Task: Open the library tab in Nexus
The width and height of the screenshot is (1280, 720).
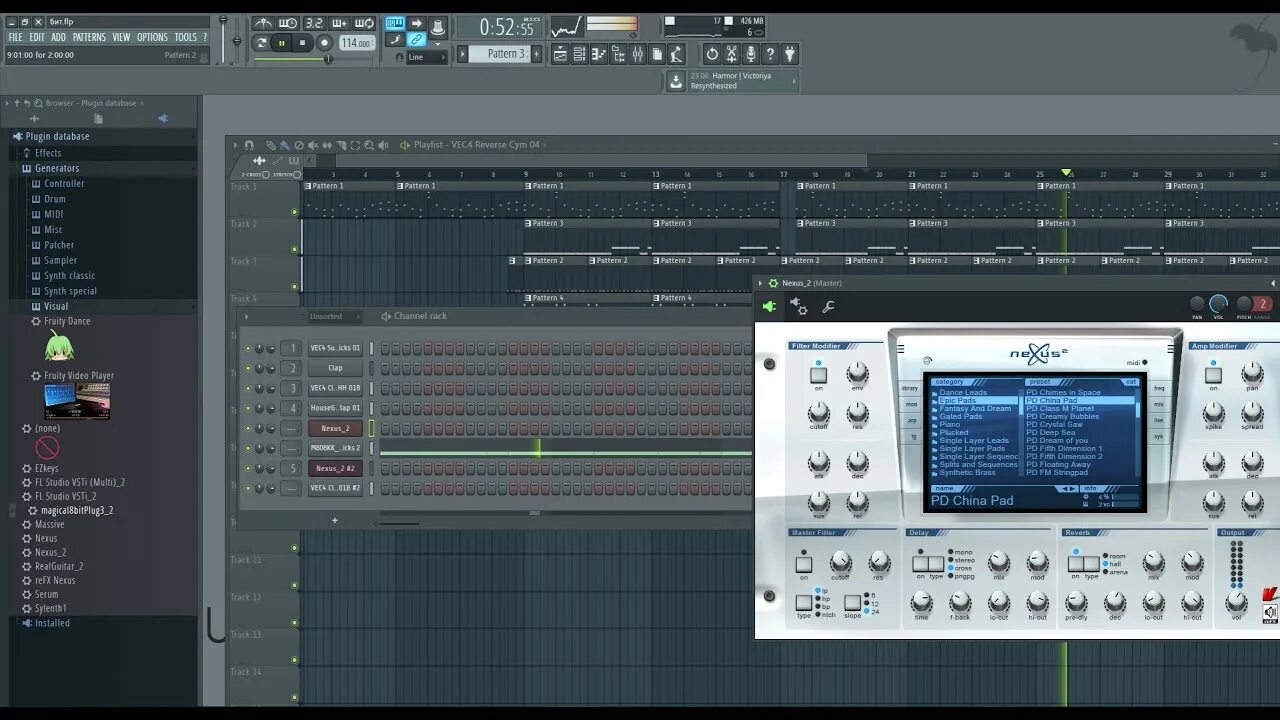Action: [x=910, y=388]
